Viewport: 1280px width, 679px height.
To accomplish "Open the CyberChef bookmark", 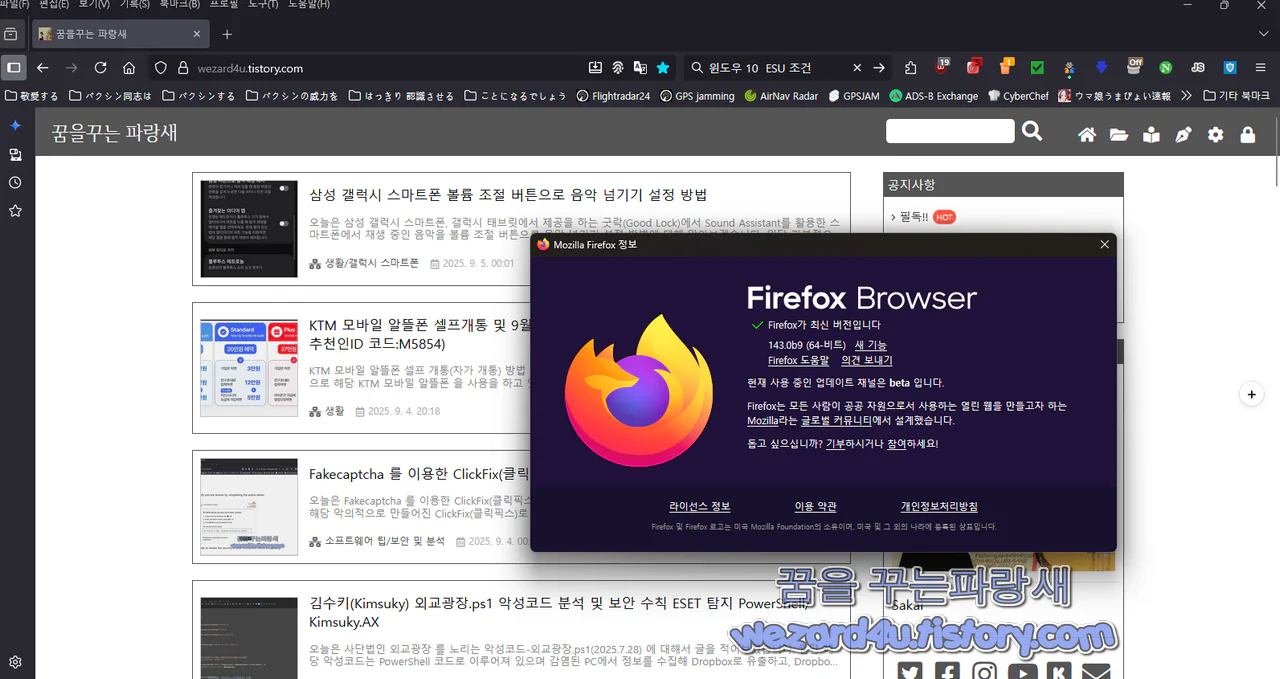I will point(1018,96).
